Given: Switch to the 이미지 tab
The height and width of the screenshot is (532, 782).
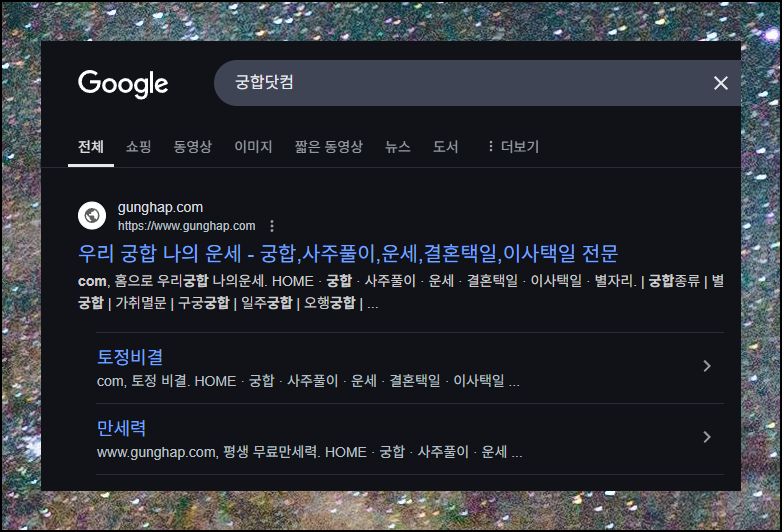Looking at the screenshot, I should pos(253,146).
